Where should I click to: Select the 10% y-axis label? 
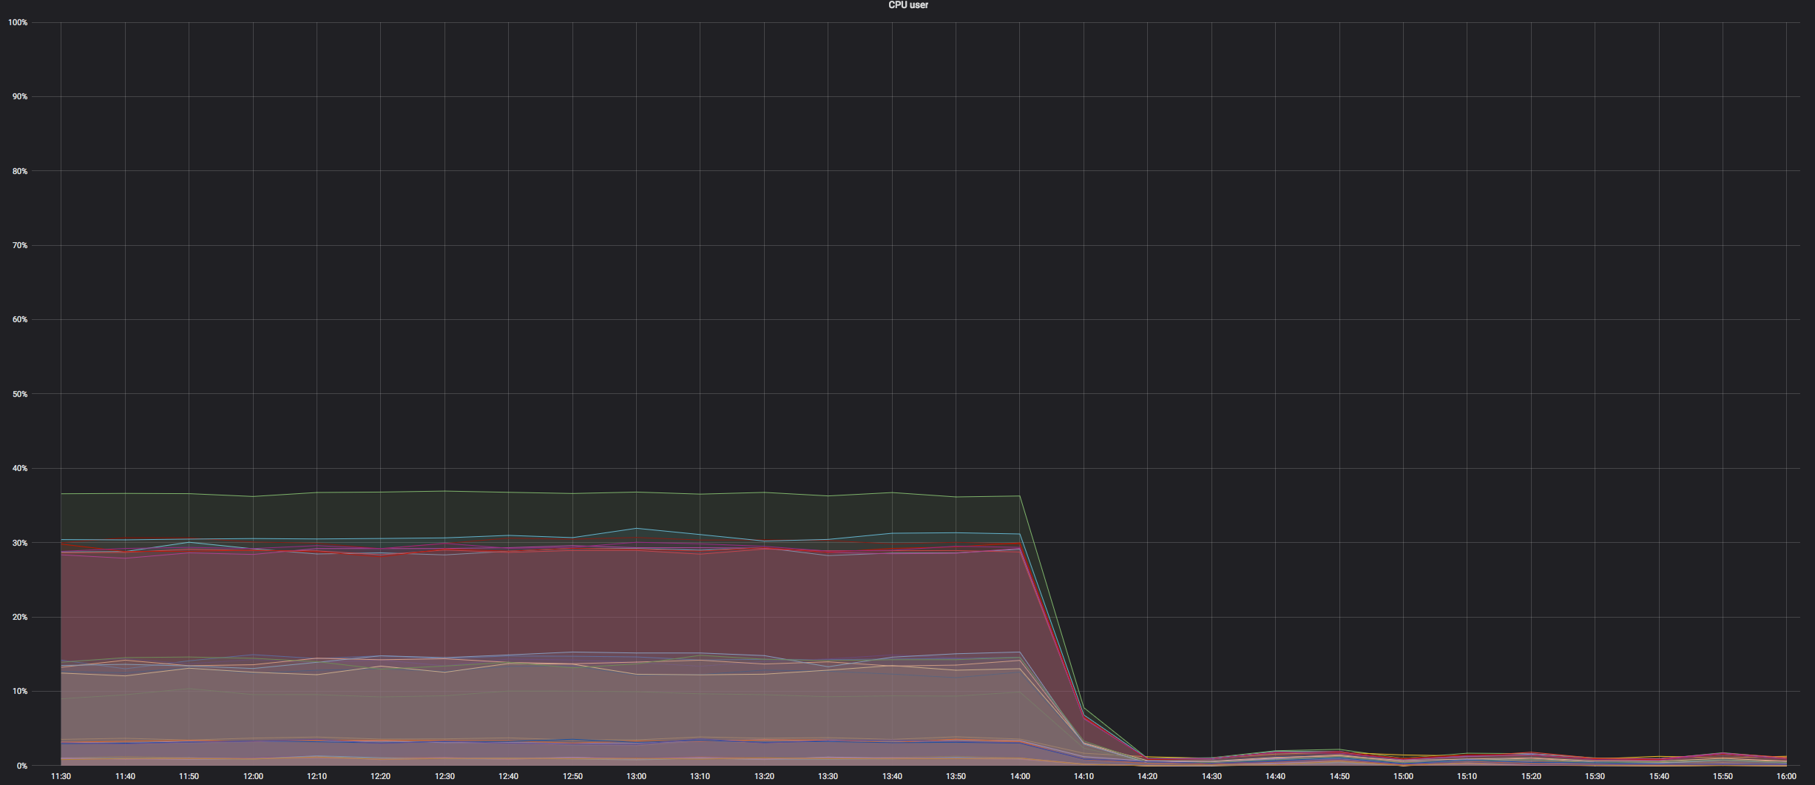(x=19, y=691)
